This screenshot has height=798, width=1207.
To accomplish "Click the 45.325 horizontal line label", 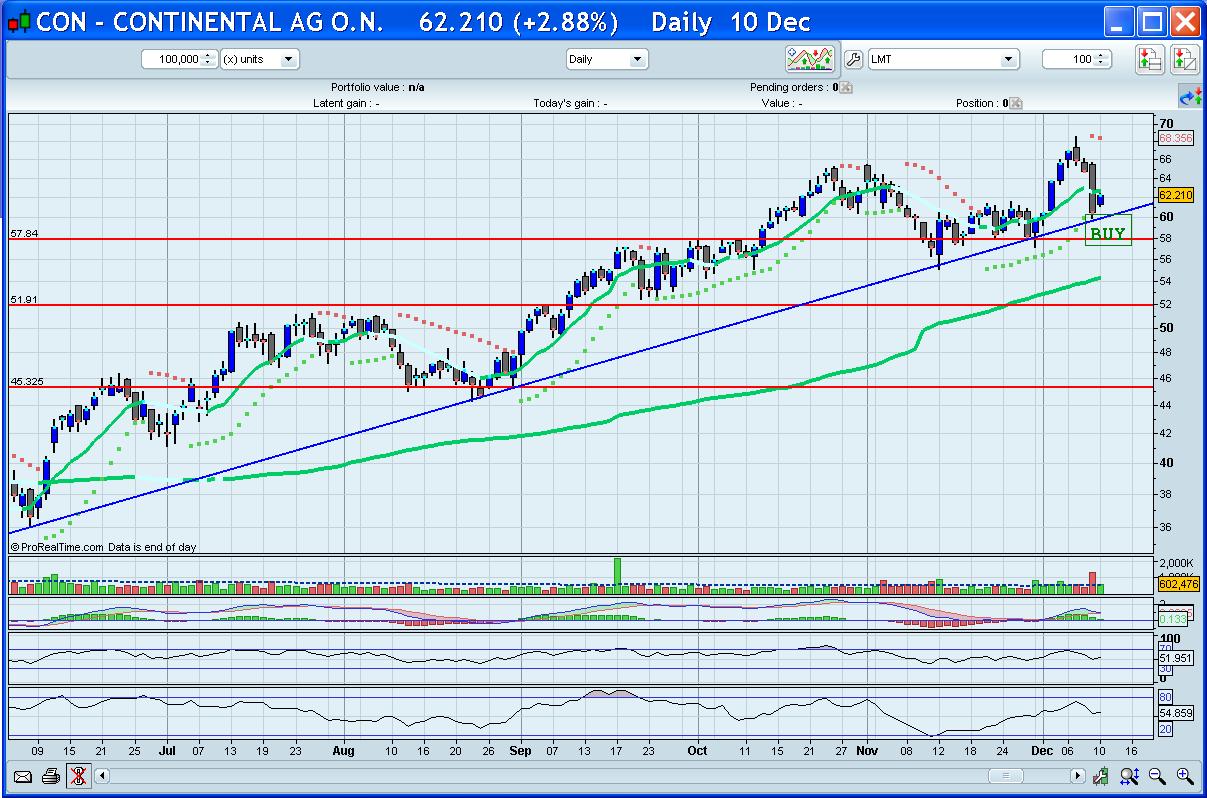I will [27, 381].
